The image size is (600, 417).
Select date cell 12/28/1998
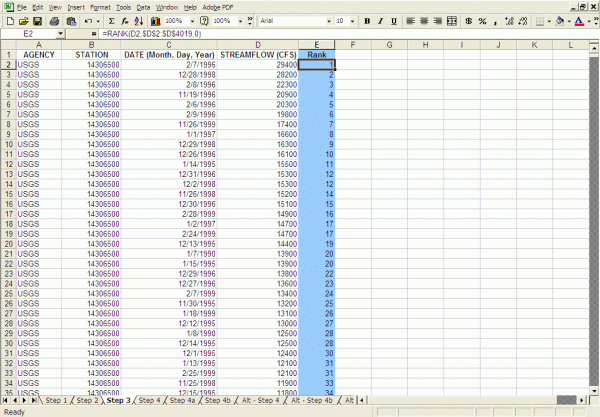coord(168,75)
